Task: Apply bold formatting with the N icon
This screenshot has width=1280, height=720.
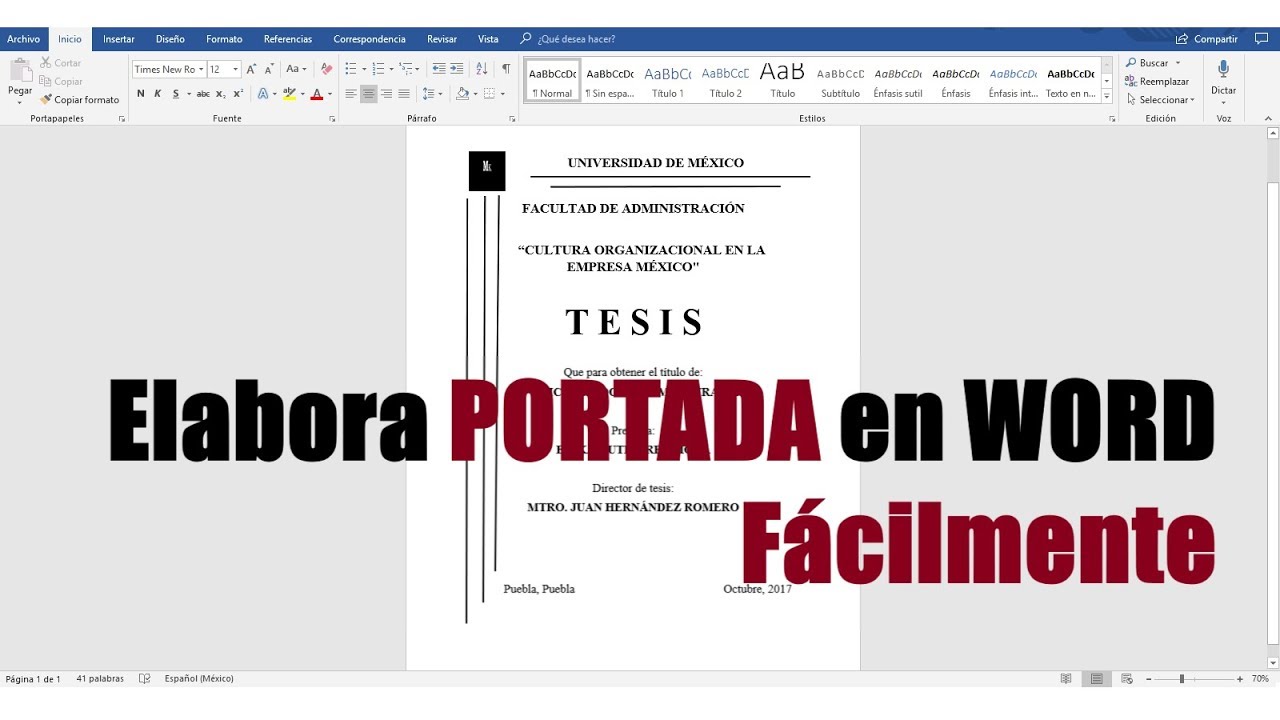Action: tap(140, 93)
